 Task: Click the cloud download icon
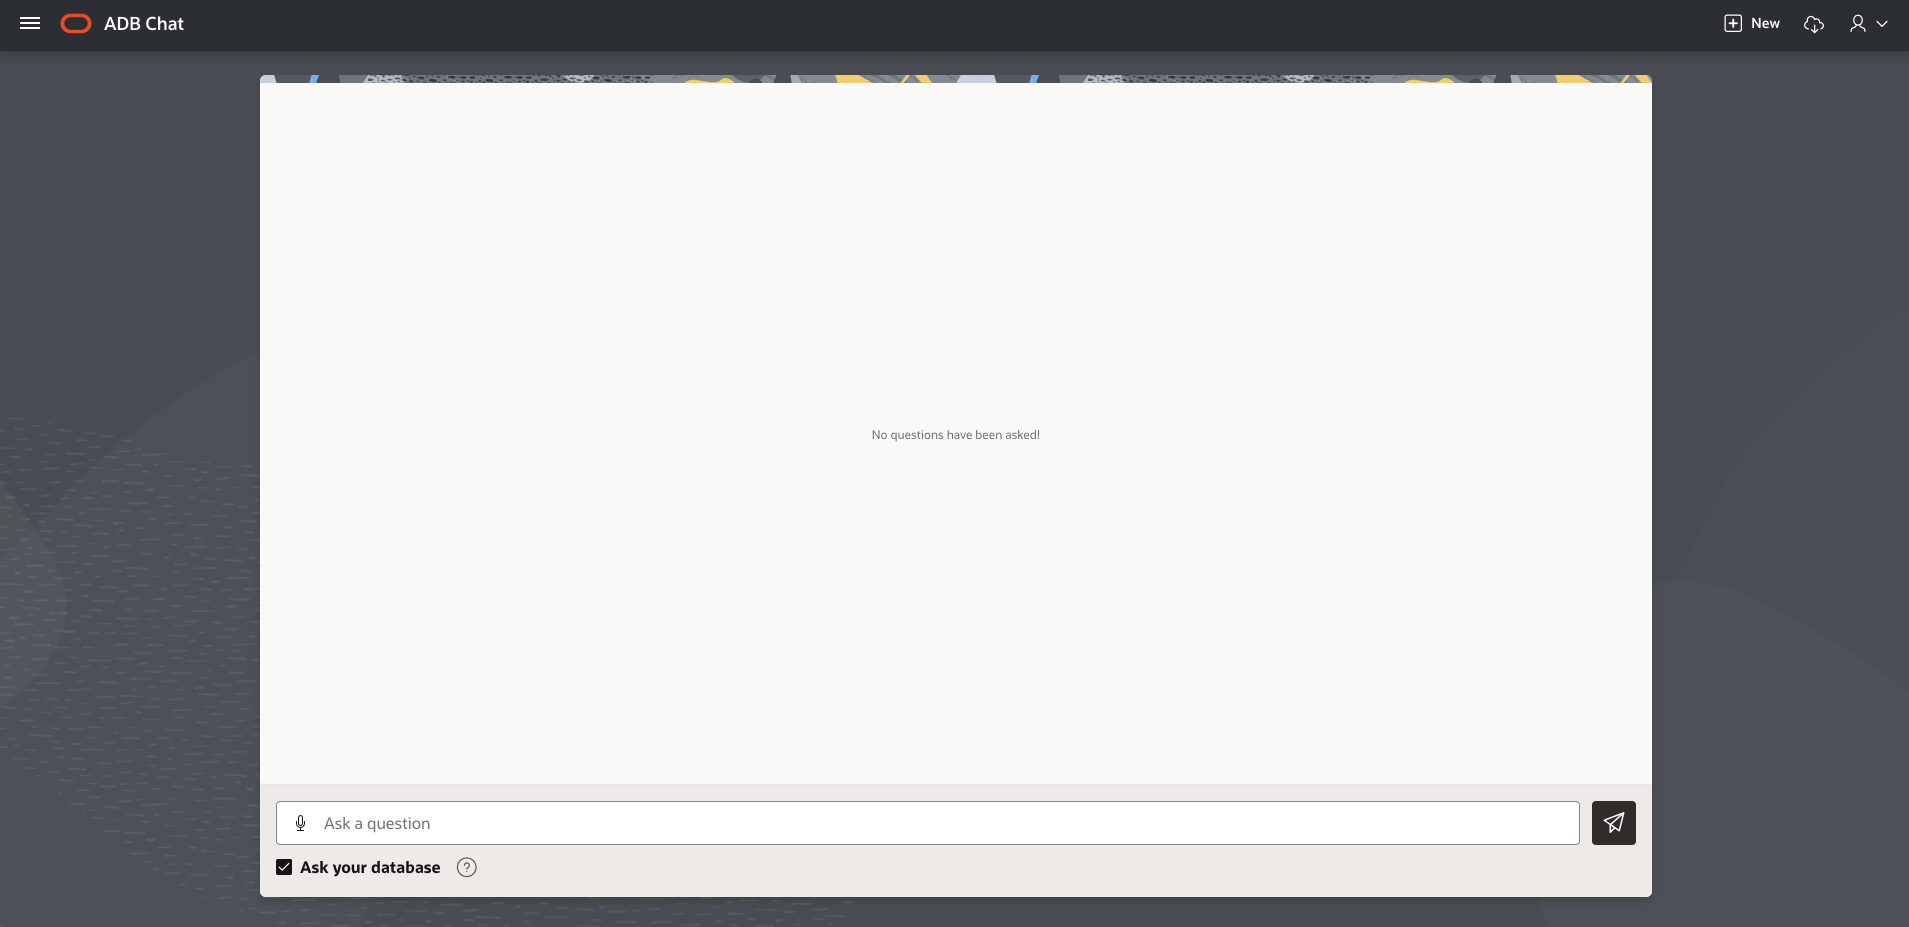1814,23
